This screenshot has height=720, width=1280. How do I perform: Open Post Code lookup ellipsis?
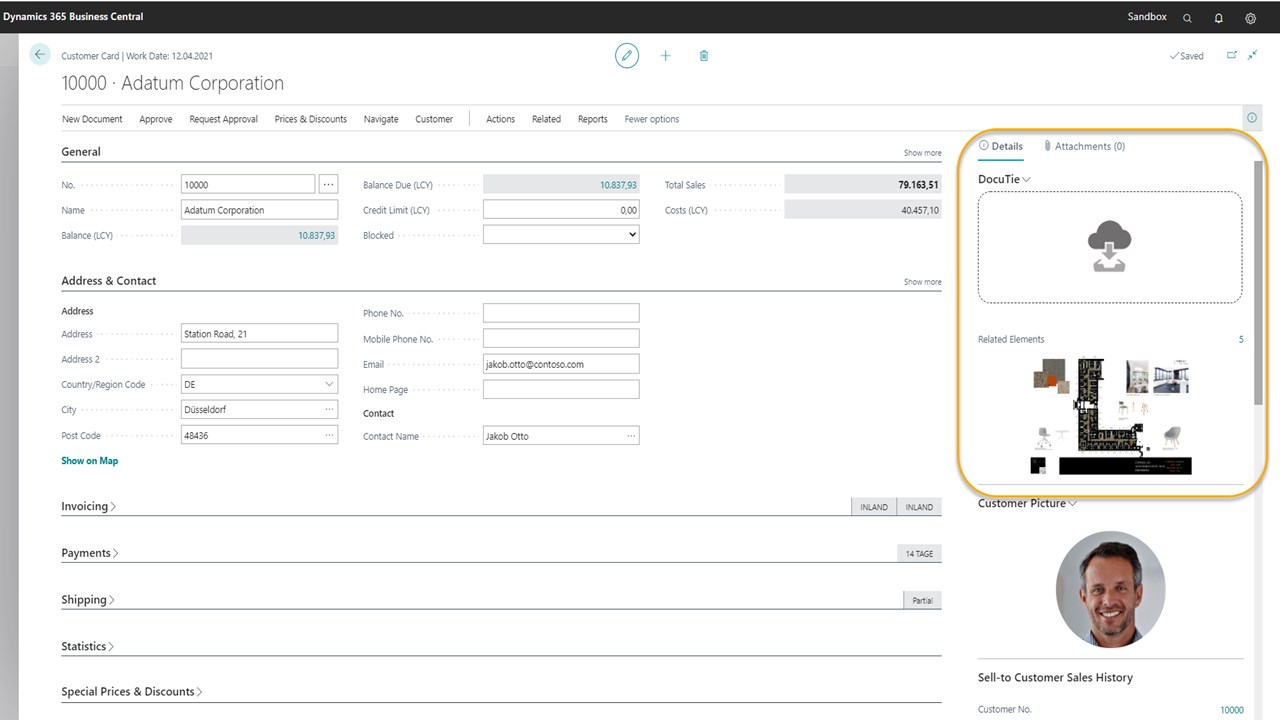(329, 435)
